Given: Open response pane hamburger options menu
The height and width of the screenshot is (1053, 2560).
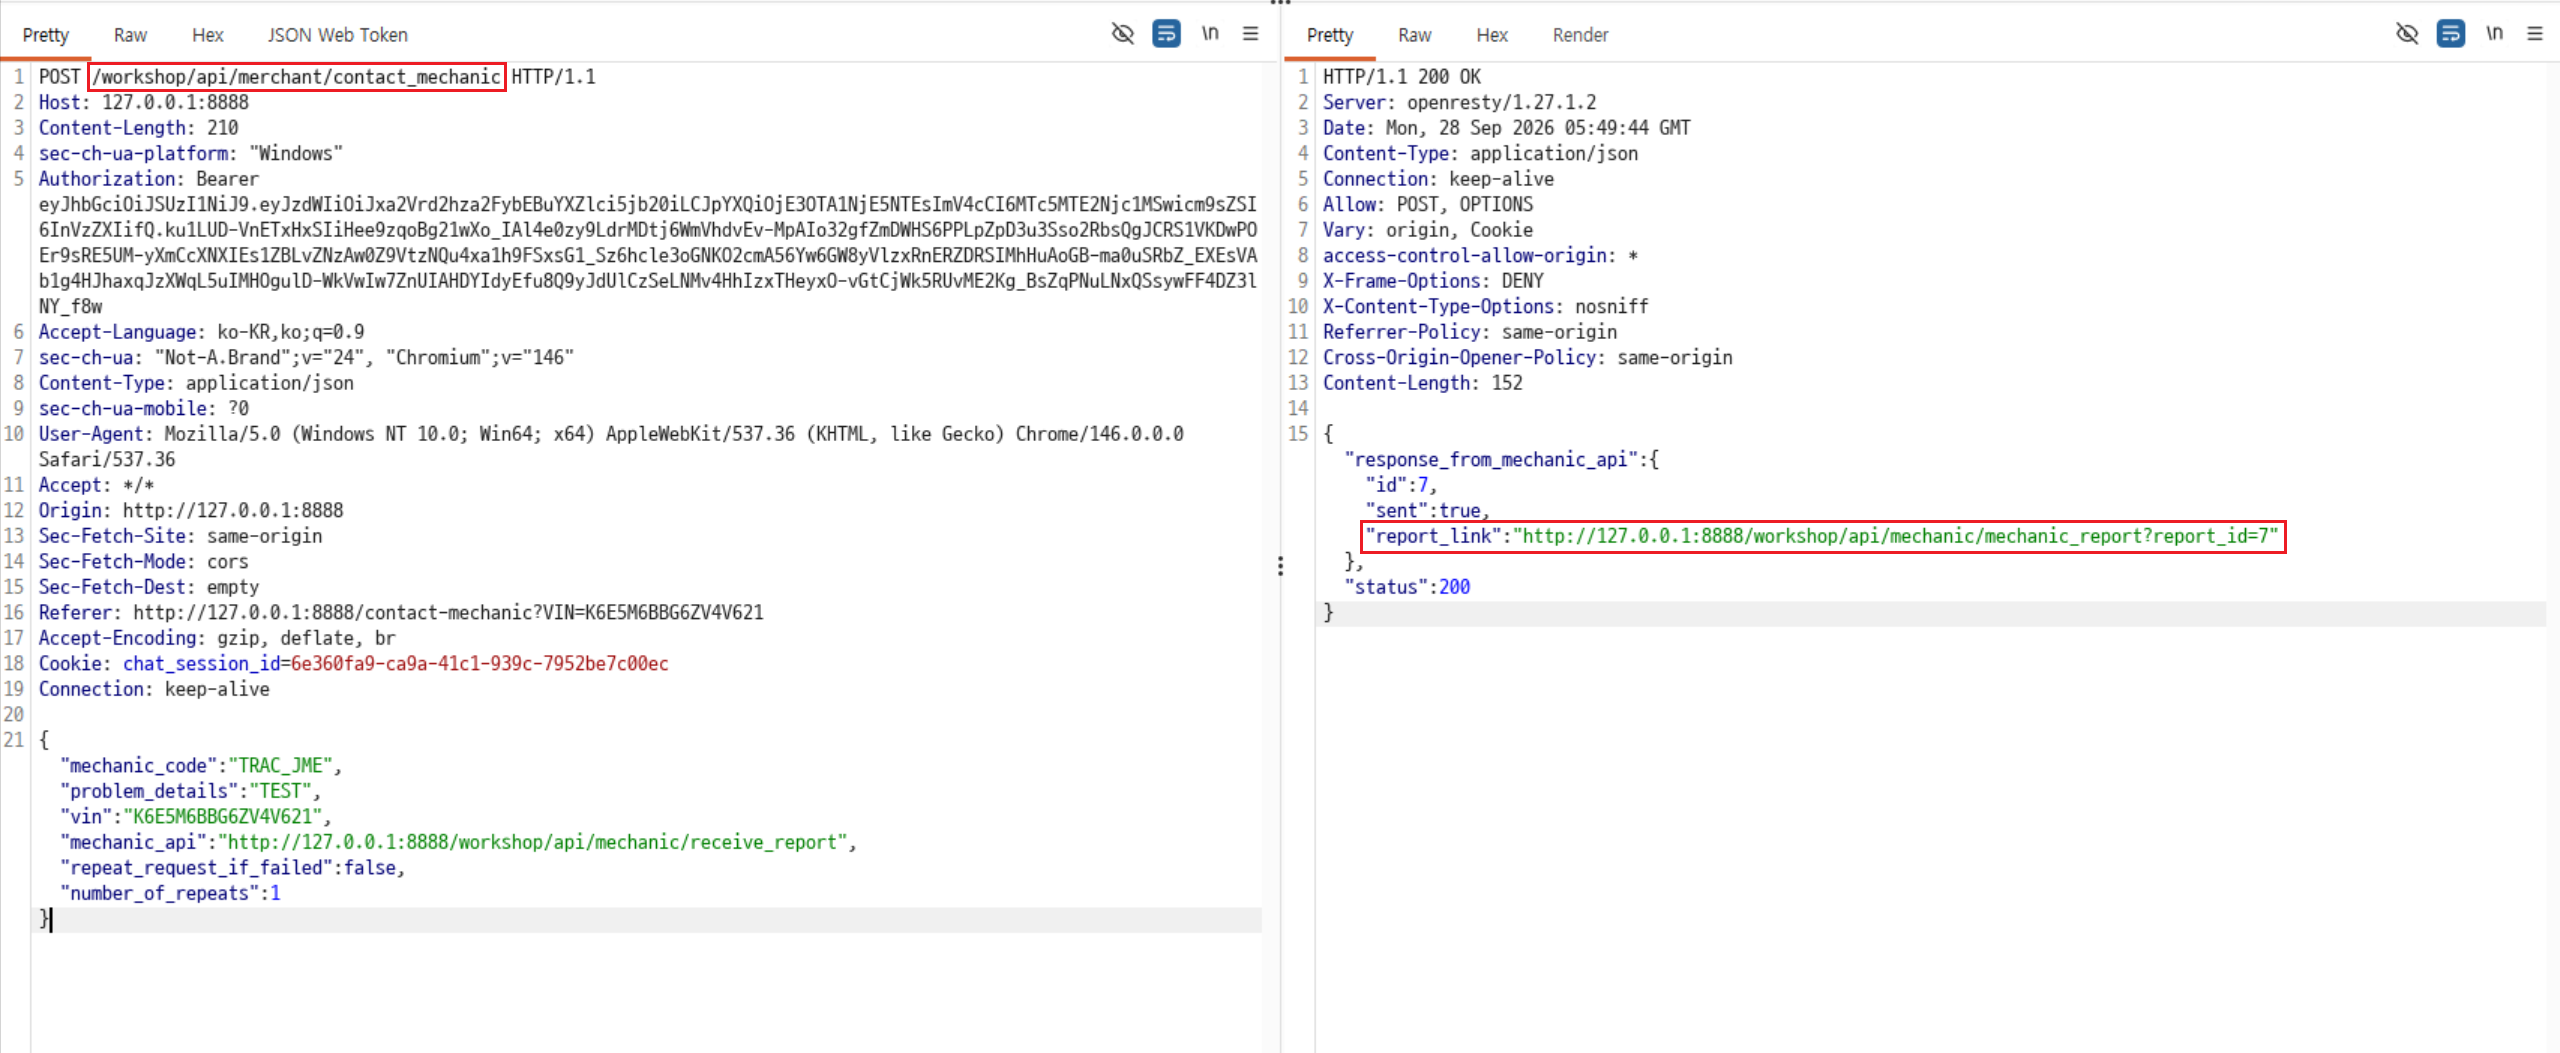Looking at the screenshot, I should pyautogui.click(x=2534, y=34).
